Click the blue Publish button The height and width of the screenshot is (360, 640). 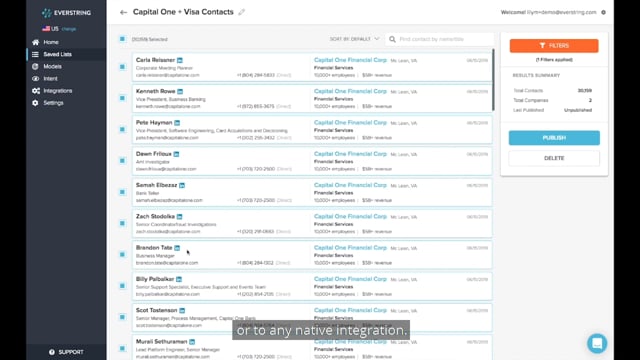pyautogui.click(x=554, y=138)
